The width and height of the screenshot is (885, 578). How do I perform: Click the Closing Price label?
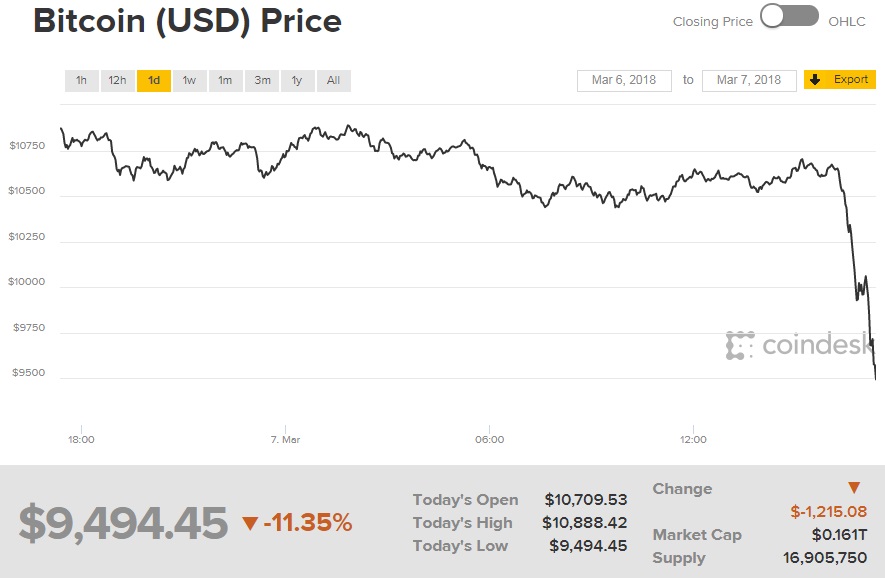[x=712, y=21]
